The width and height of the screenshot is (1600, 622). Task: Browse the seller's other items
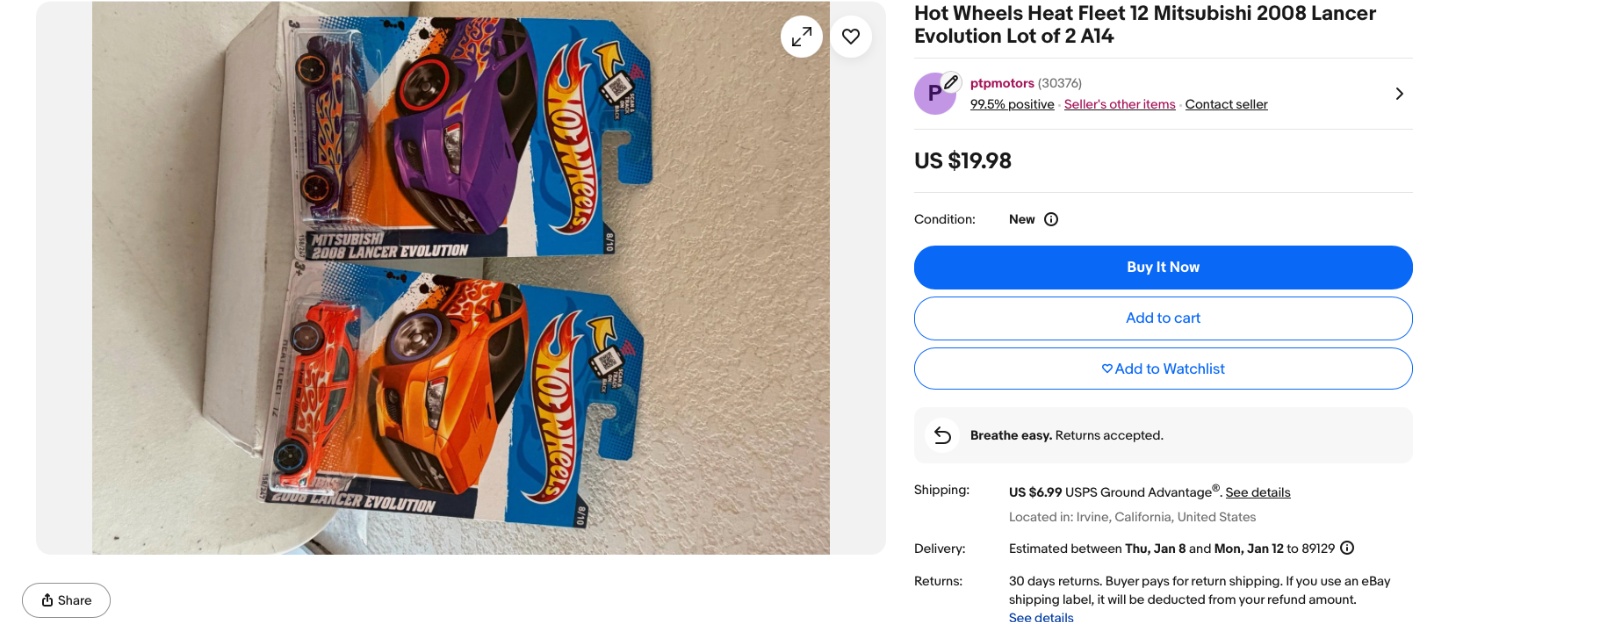tap(1119, 105)
